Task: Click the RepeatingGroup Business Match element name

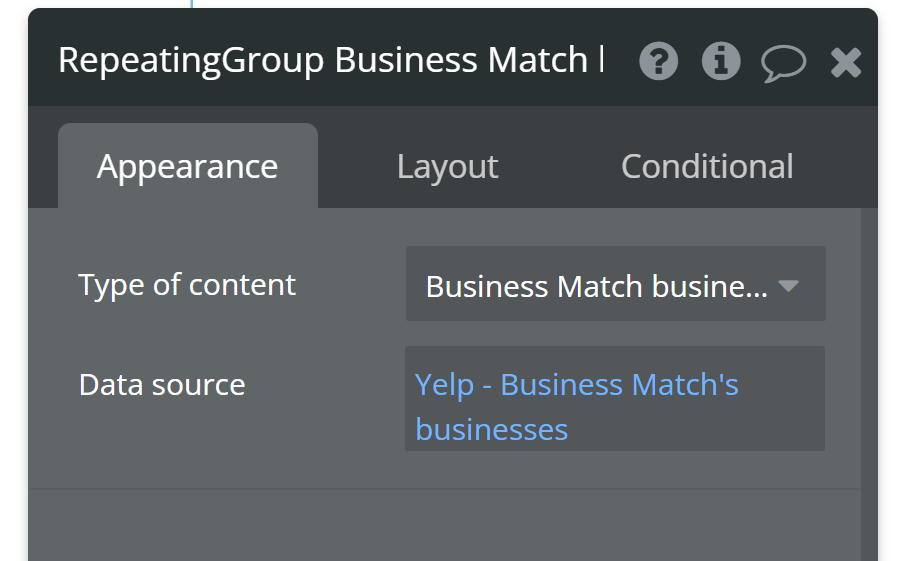Action: [x=322, y=60]
